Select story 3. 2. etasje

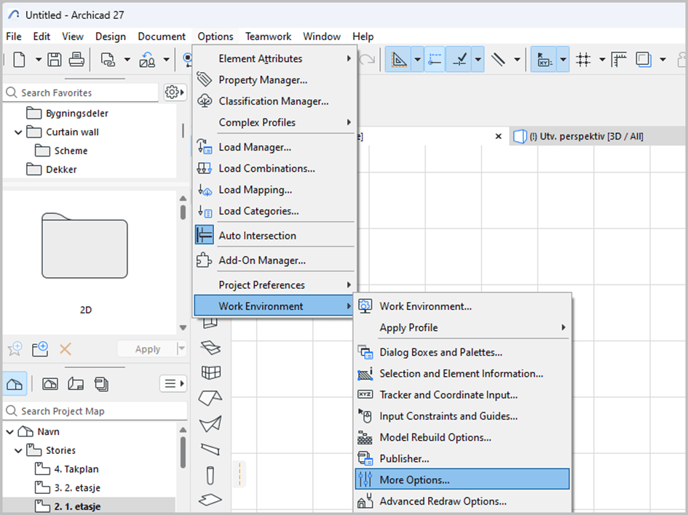(68, 488)
